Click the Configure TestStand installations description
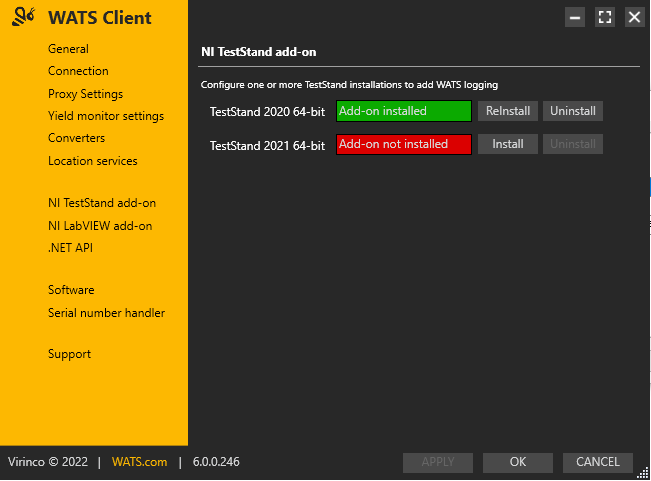651x481 pixels. click(x=349, y=85)
